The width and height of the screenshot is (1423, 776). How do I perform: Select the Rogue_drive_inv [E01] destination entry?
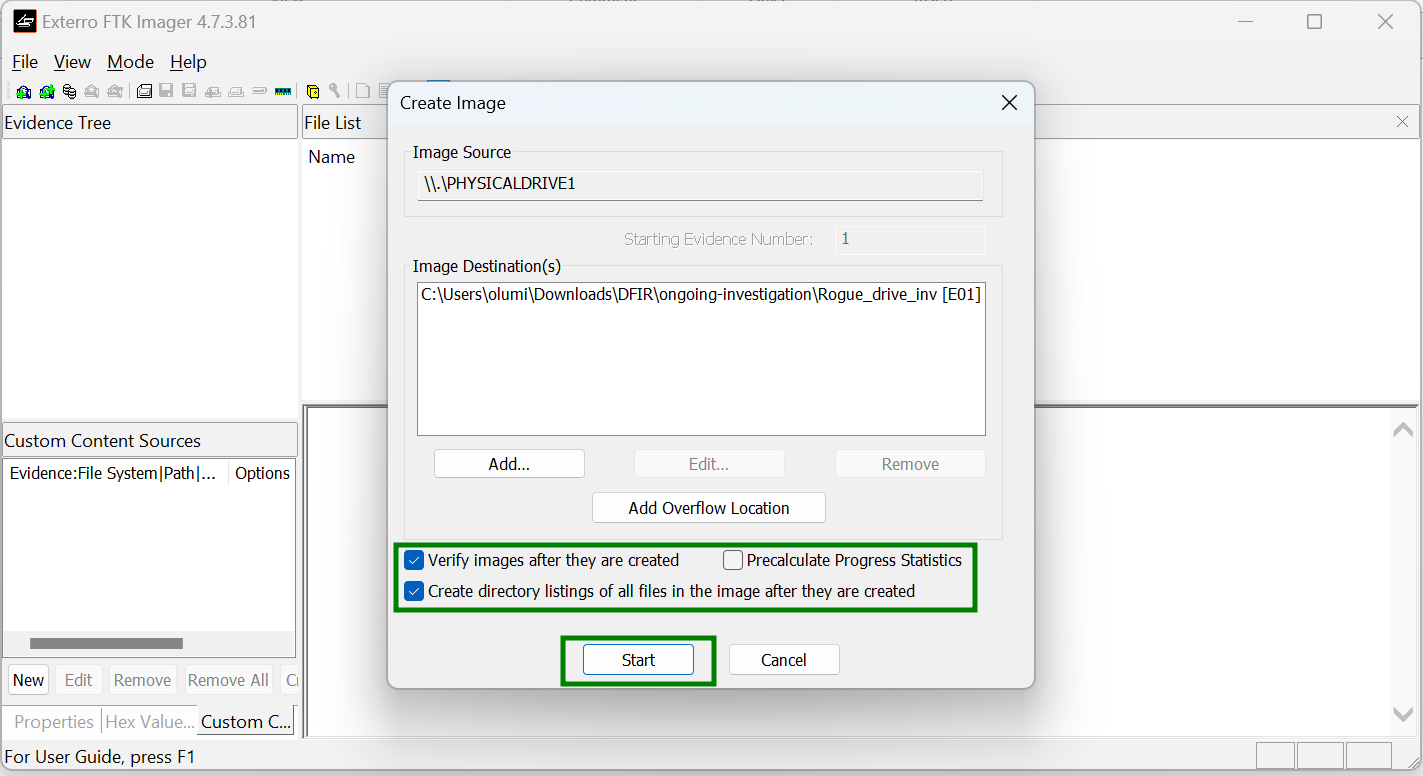tap(701, 295)
